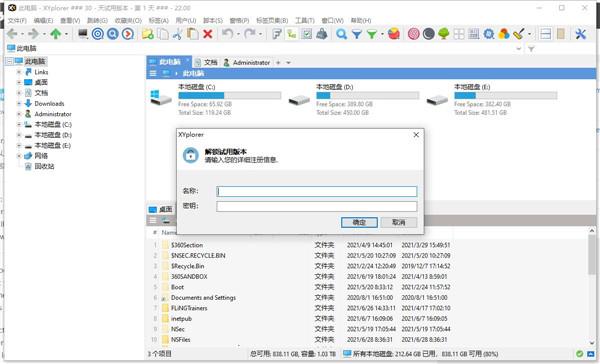This screenshot has height=364, width=600.
Task: Open the 编辑(E) menu
Action: pos(43,20)
